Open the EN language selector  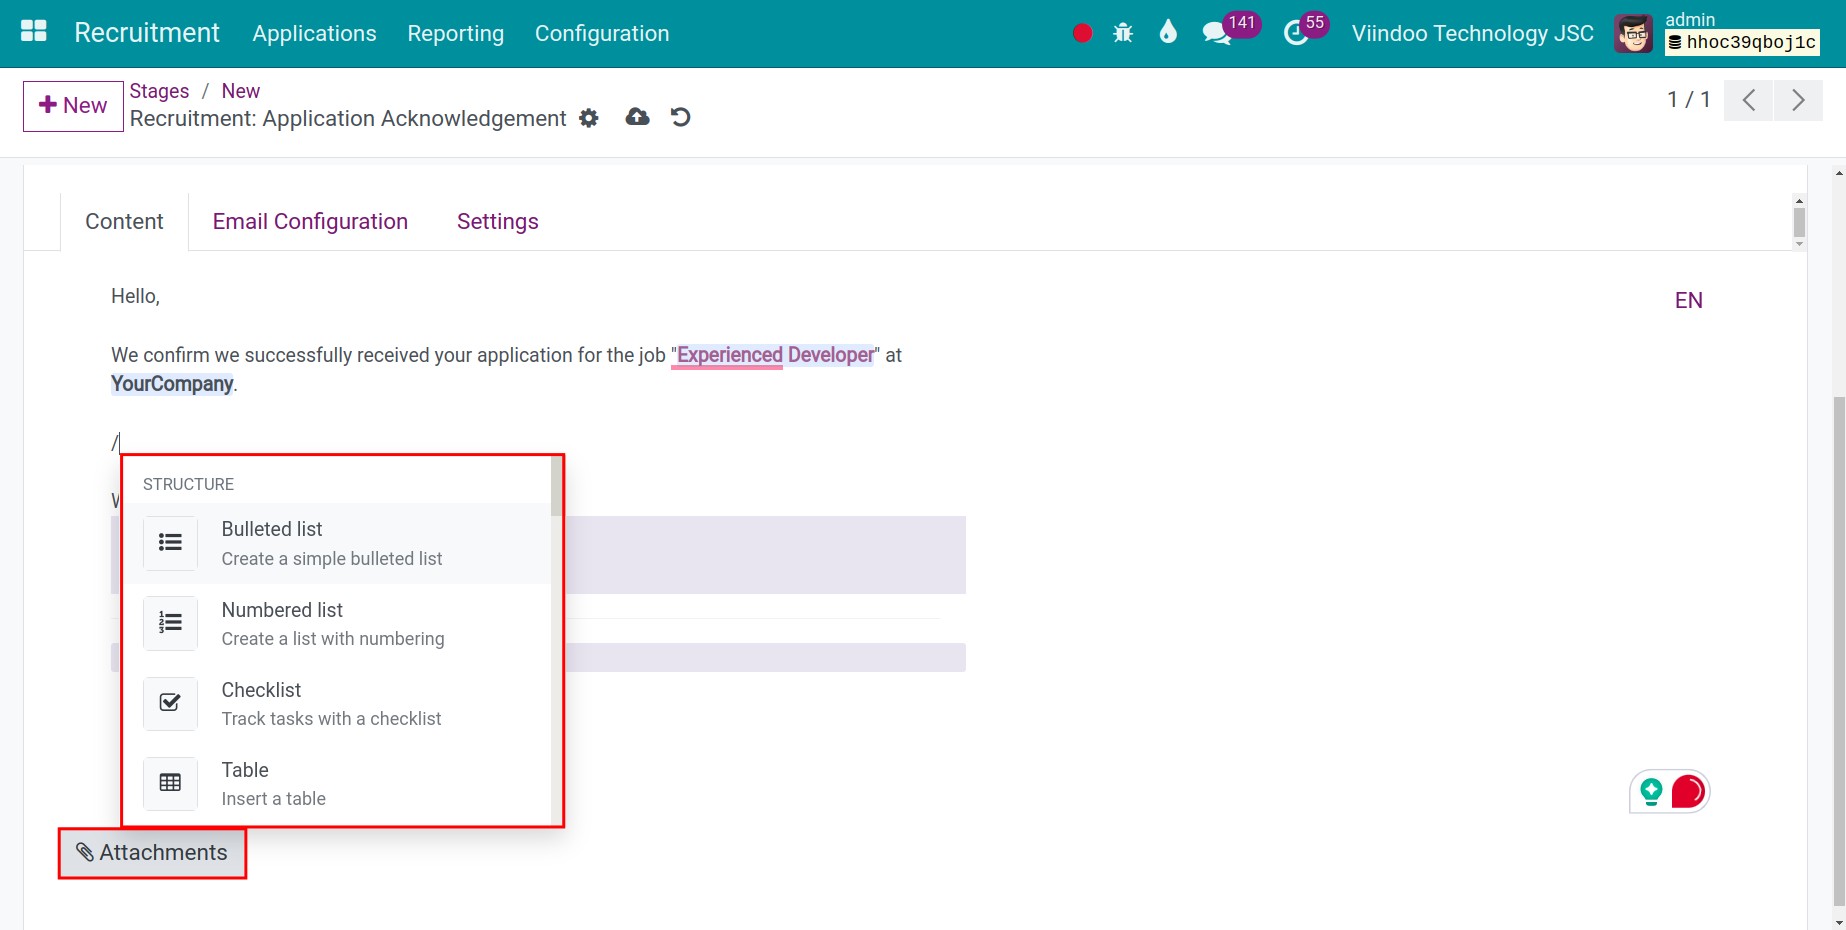pyautogui.click(x=1688, y=300)
